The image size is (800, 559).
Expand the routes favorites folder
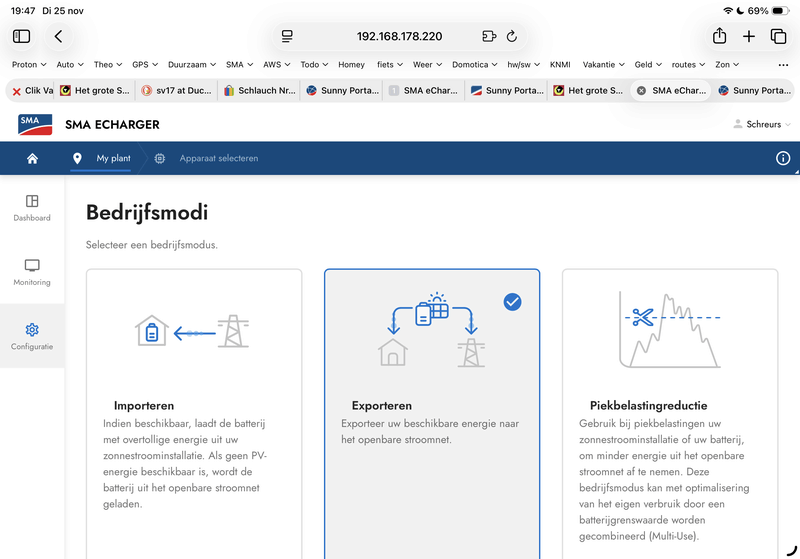coord(688,65)
